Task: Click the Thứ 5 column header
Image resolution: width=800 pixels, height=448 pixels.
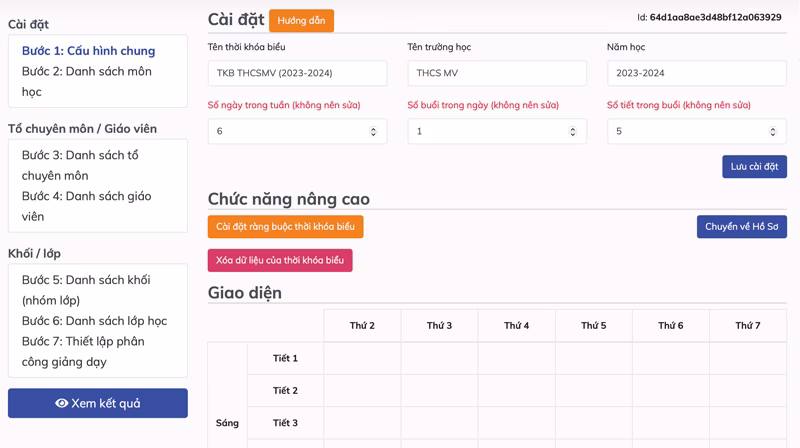Action: 593,326
